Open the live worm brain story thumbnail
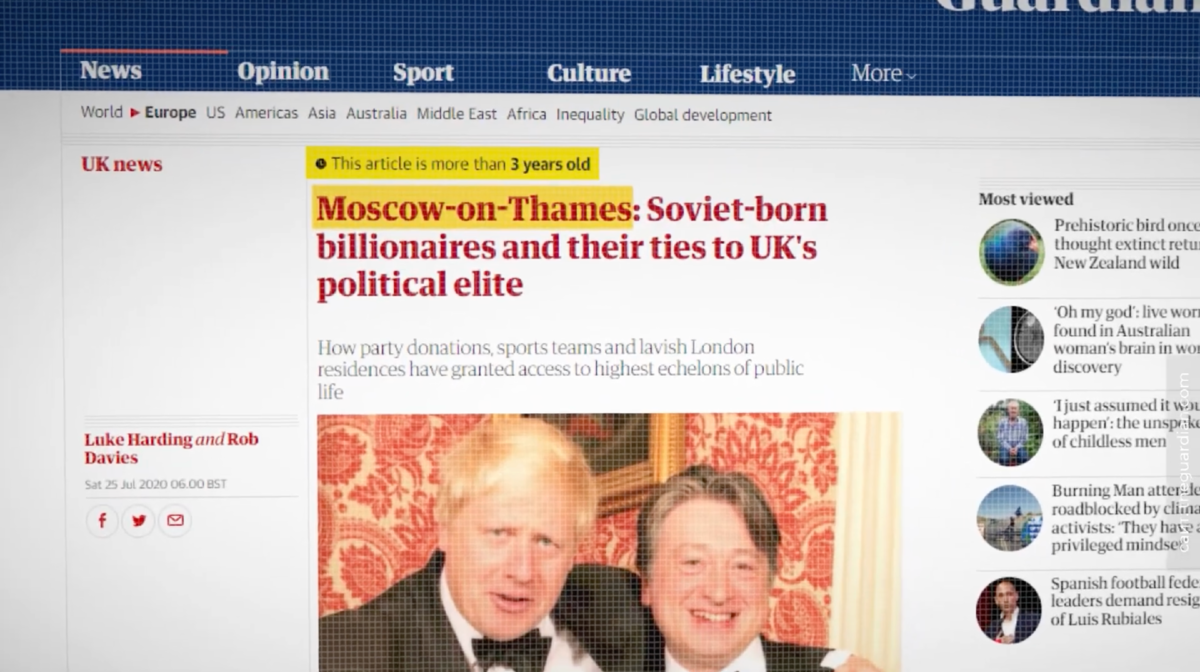Screen dimensions: 1200x672 (x=1011, y=340)
